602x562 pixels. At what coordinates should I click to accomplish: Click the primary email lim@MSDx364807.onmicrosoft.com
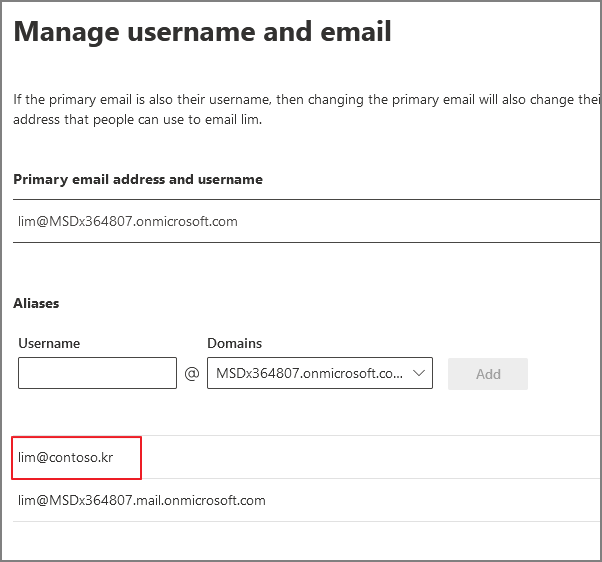pos(128,221)
